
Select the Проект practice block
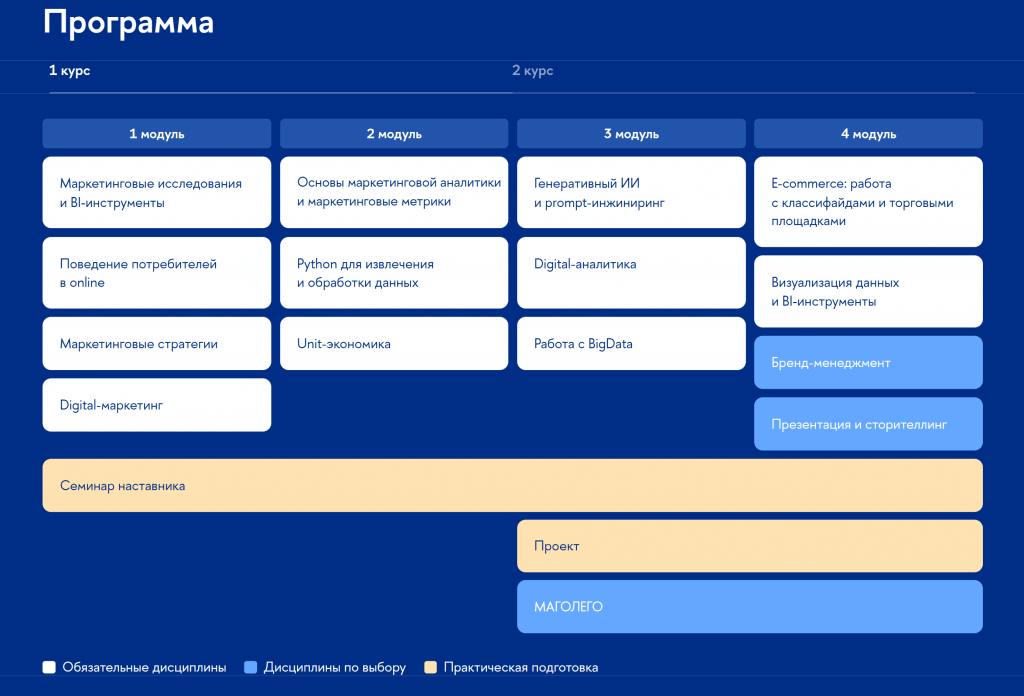(750, 546)
